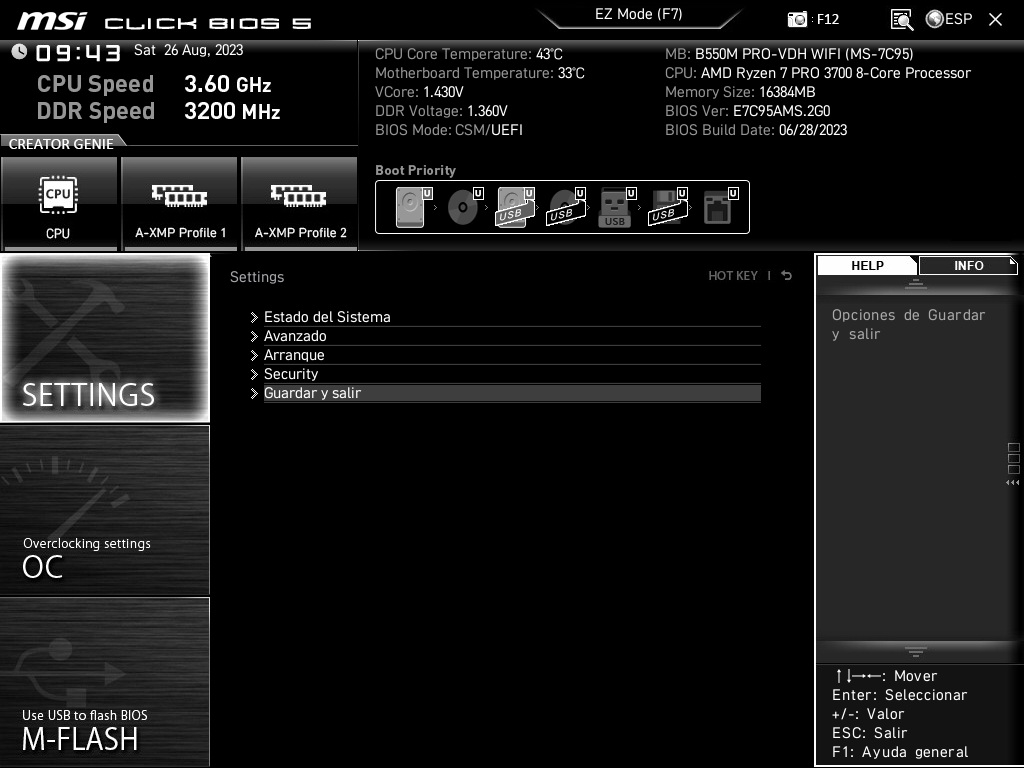Go back using the return arrow icon
Viewport: 1024px width, 768px height.
coord(787,276)
